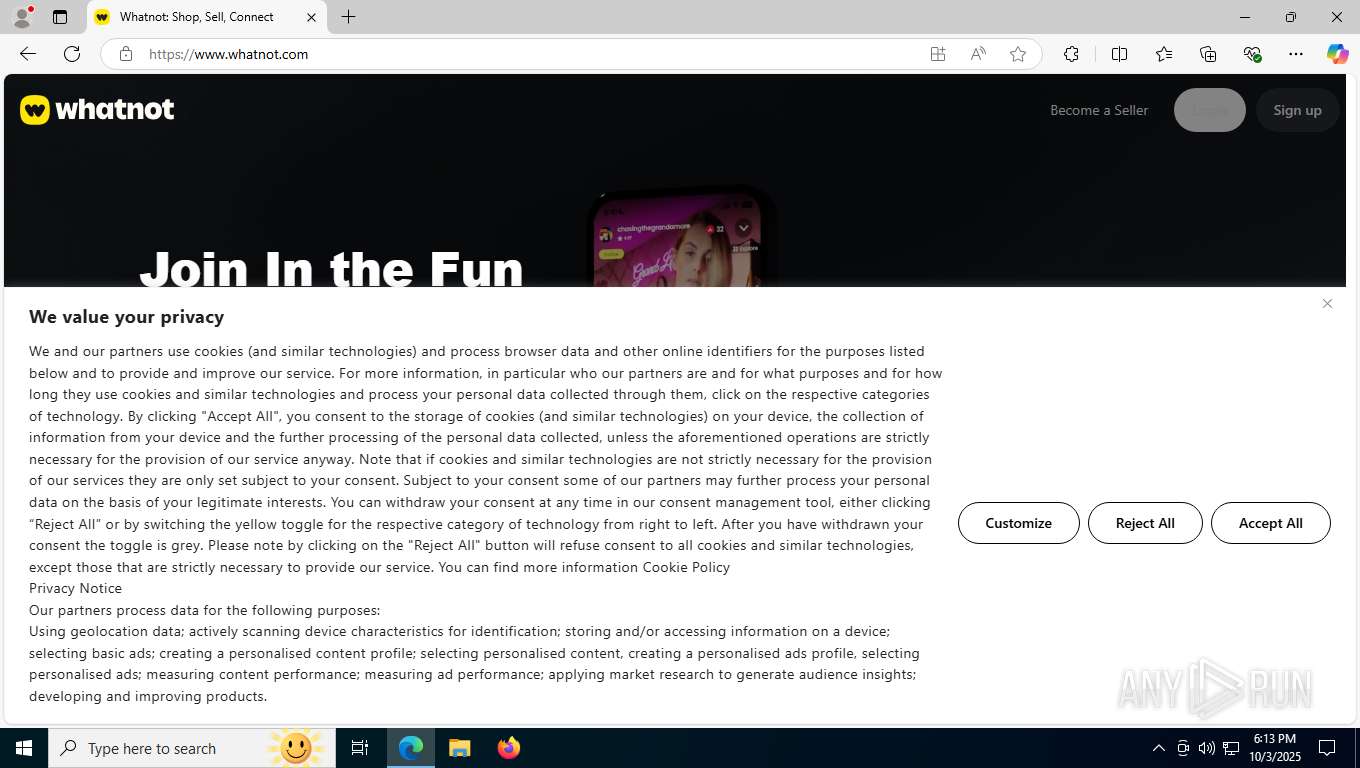Launch Copilot from the toolbar
Screen dimensions: 1360x768
1337,54
